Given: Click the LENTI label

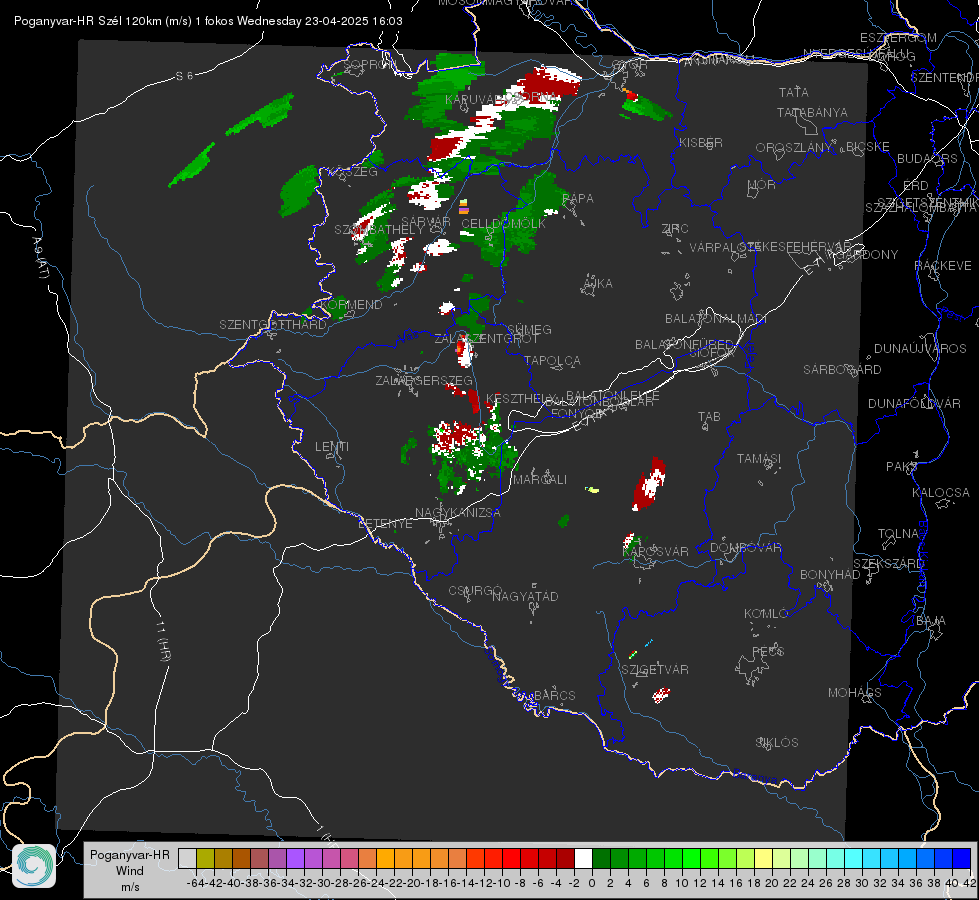Looking at the screenshot, I should [332, 447].
